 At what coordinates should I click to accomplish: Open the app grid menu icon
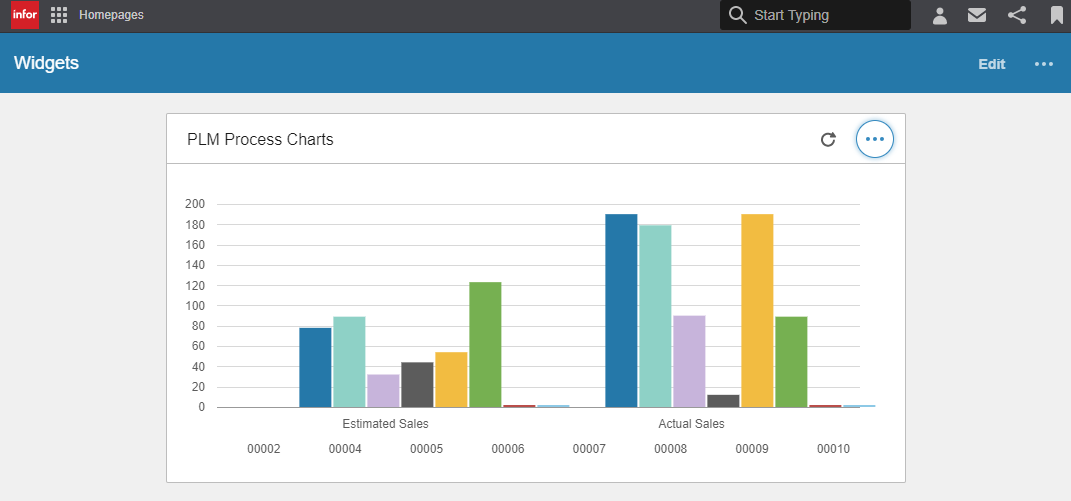click(59, 15)
